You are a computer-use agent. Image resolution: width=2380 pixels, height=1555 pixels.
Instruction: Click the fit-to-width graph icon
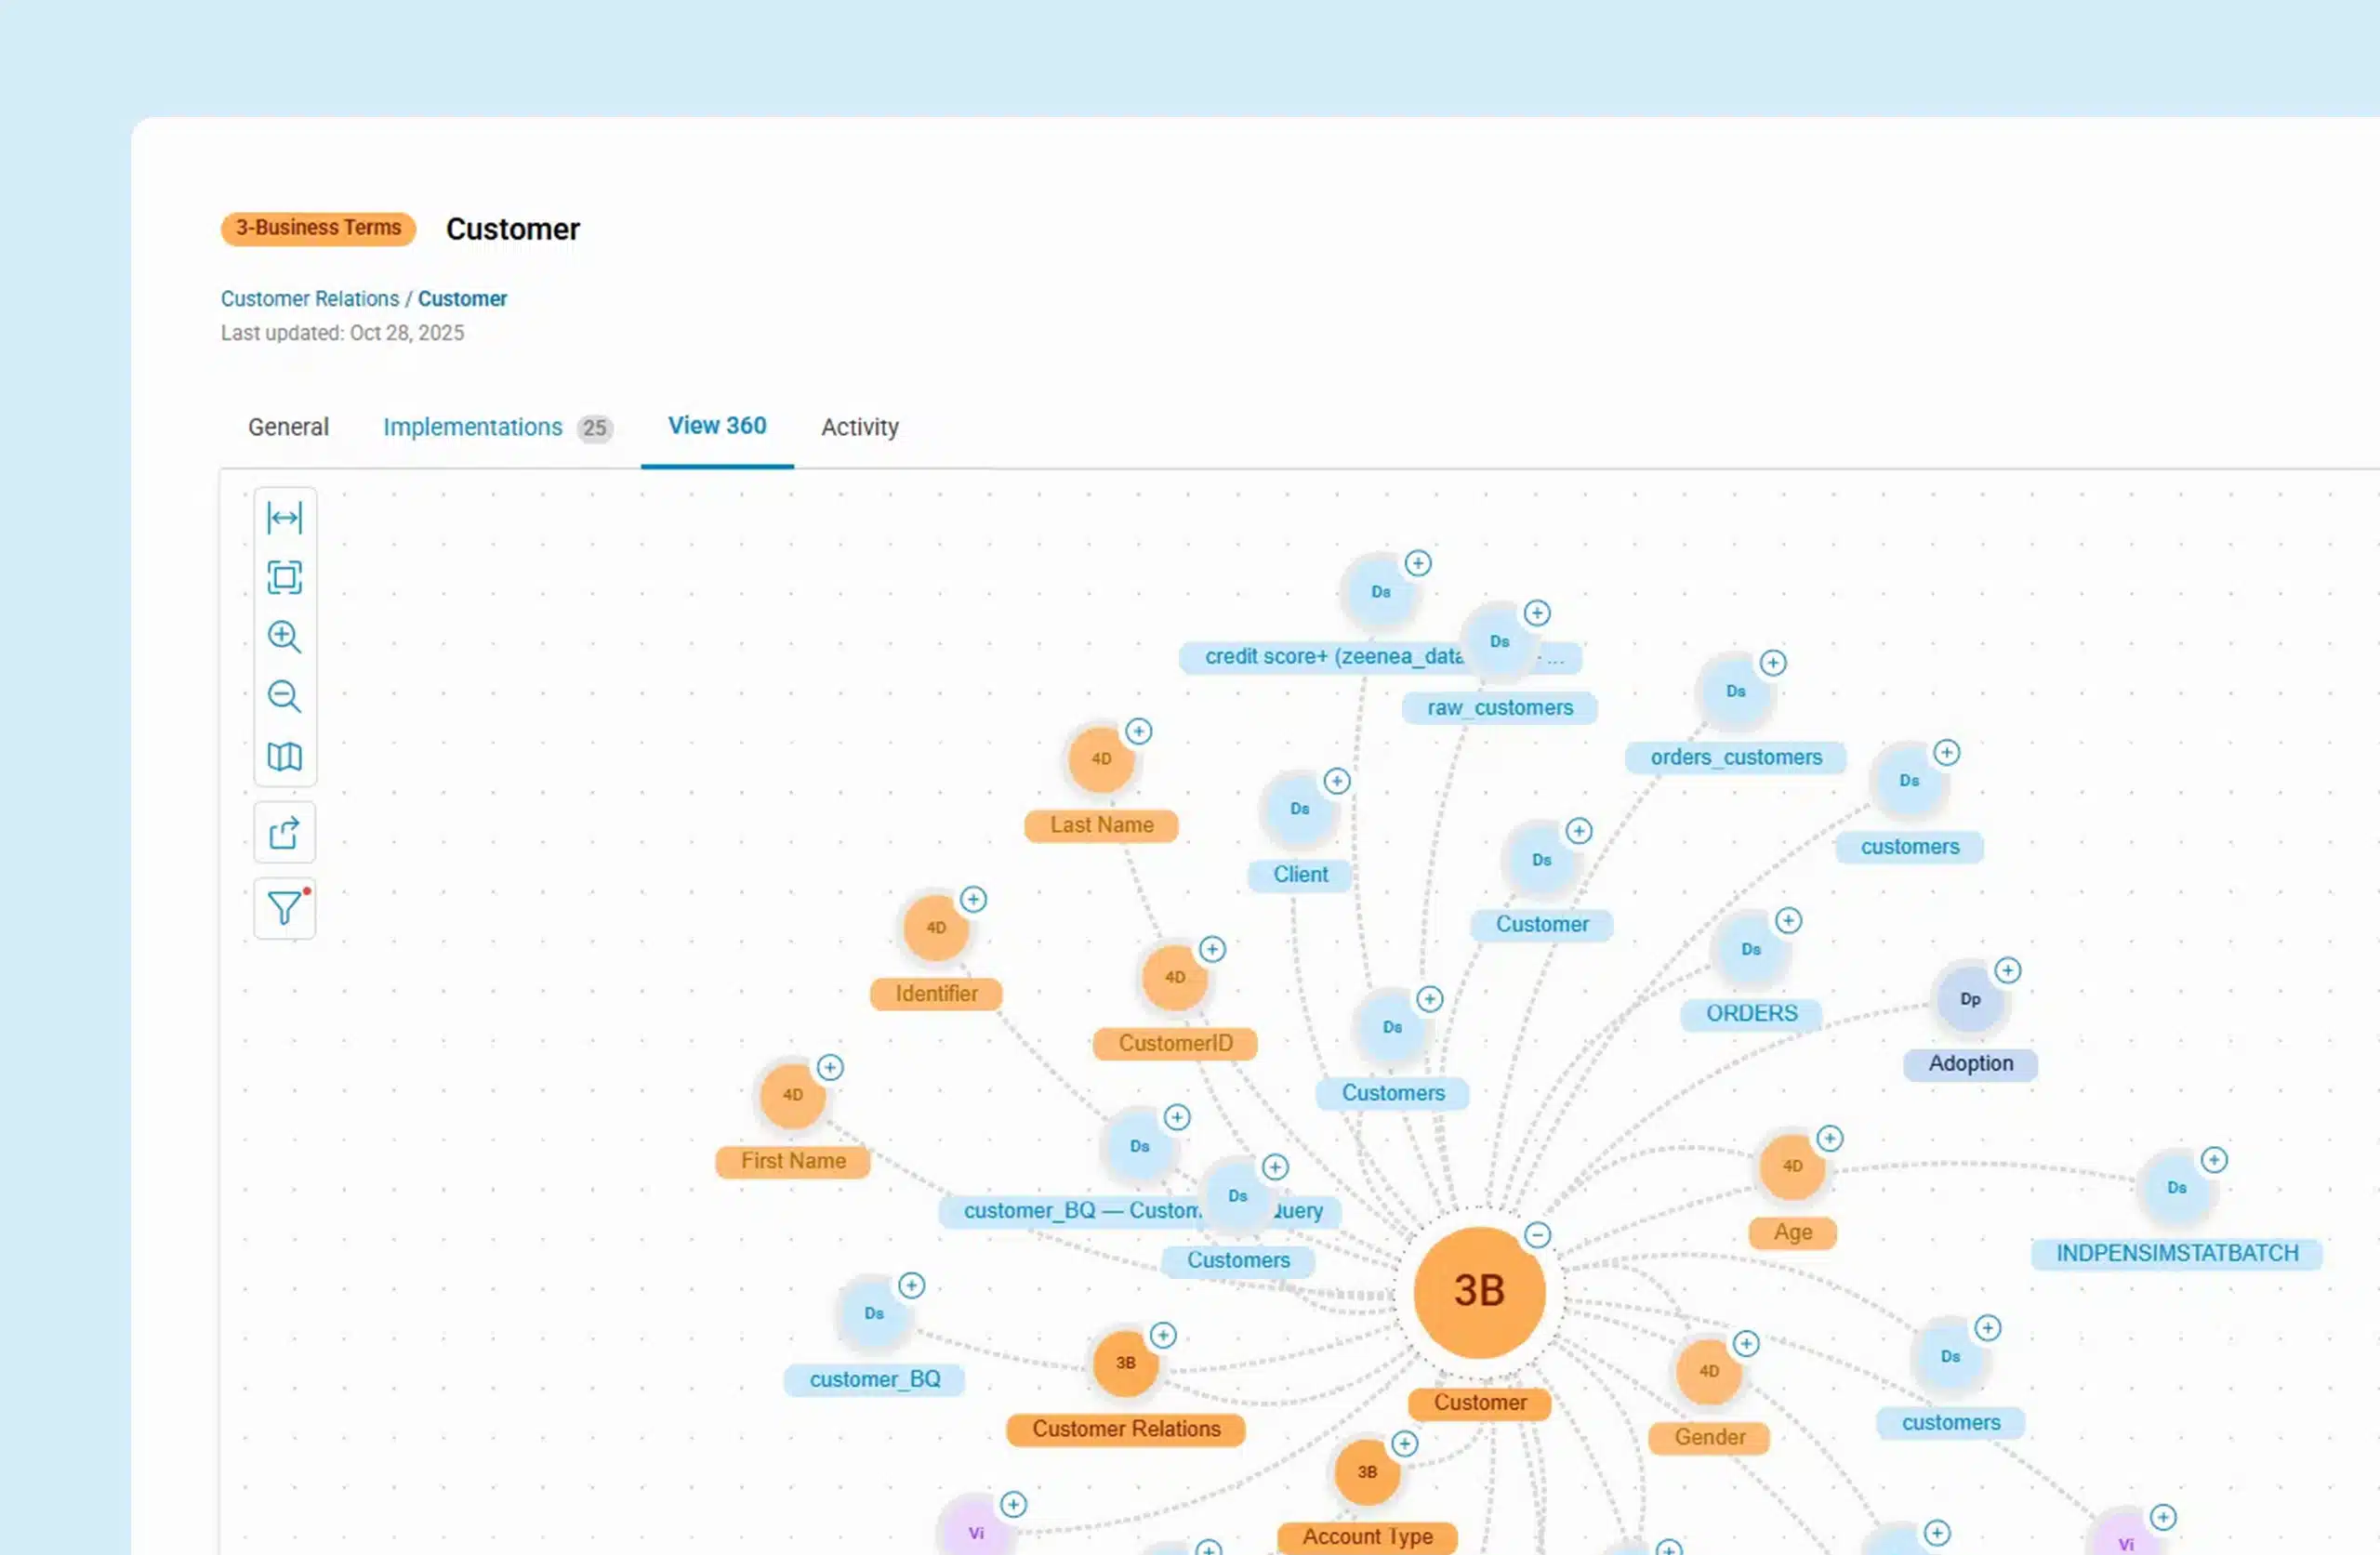coord(284,518)
